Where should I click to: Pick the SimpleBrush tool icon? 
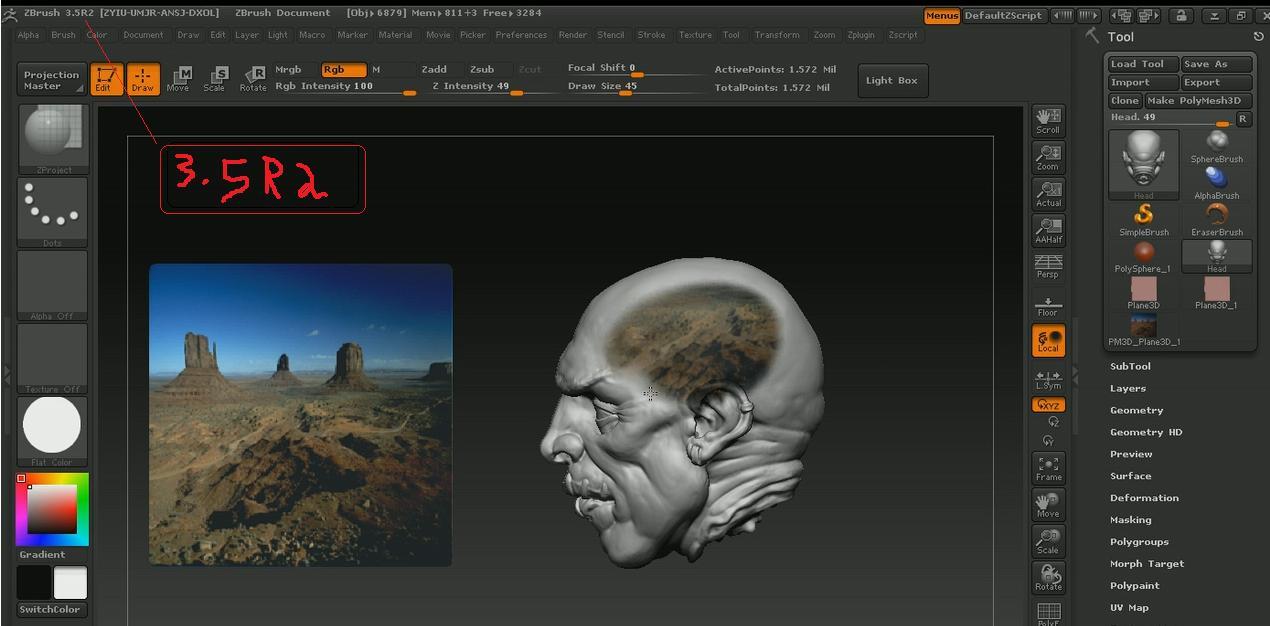point(1143,220)
